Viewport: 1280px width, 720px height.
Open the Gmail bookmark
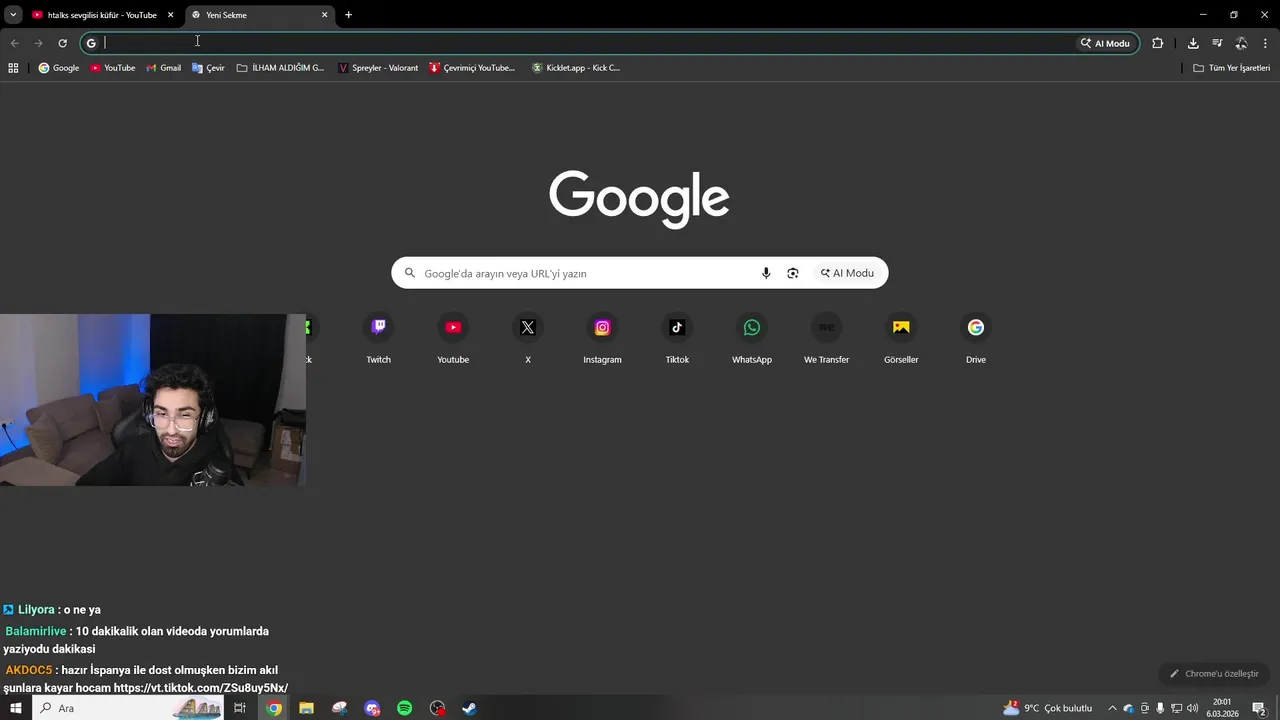click(x=164, y=68)
